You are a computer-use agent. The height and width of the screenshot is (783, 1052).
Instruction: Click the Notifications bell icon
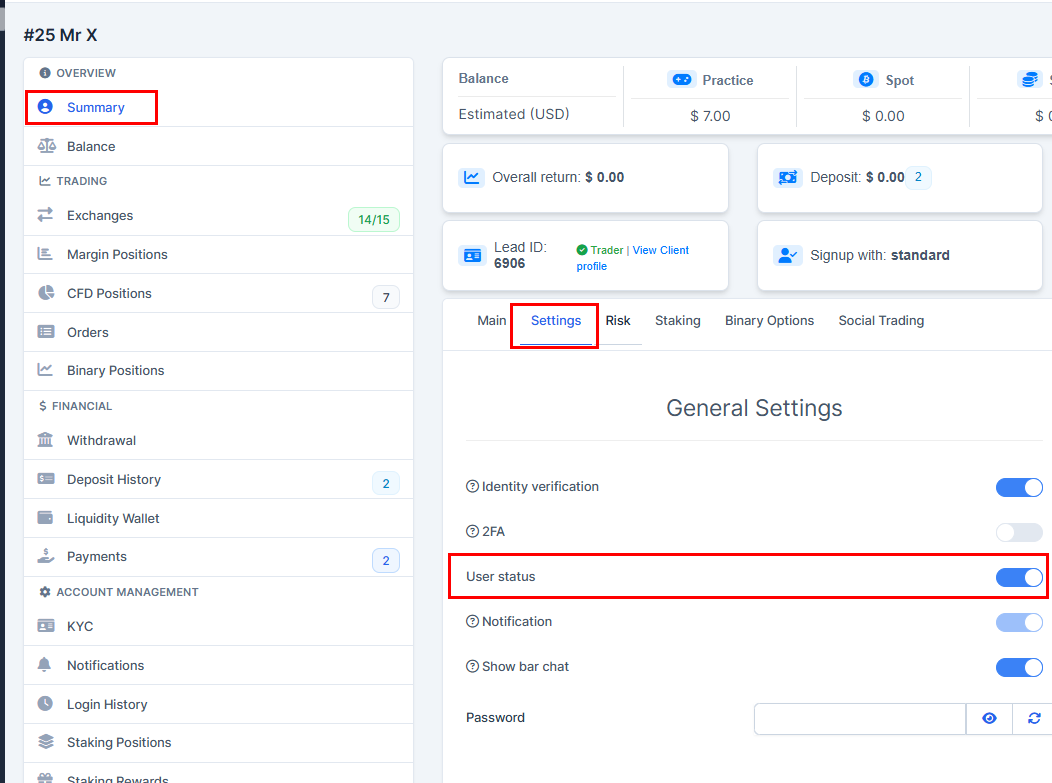pos(45,665)
